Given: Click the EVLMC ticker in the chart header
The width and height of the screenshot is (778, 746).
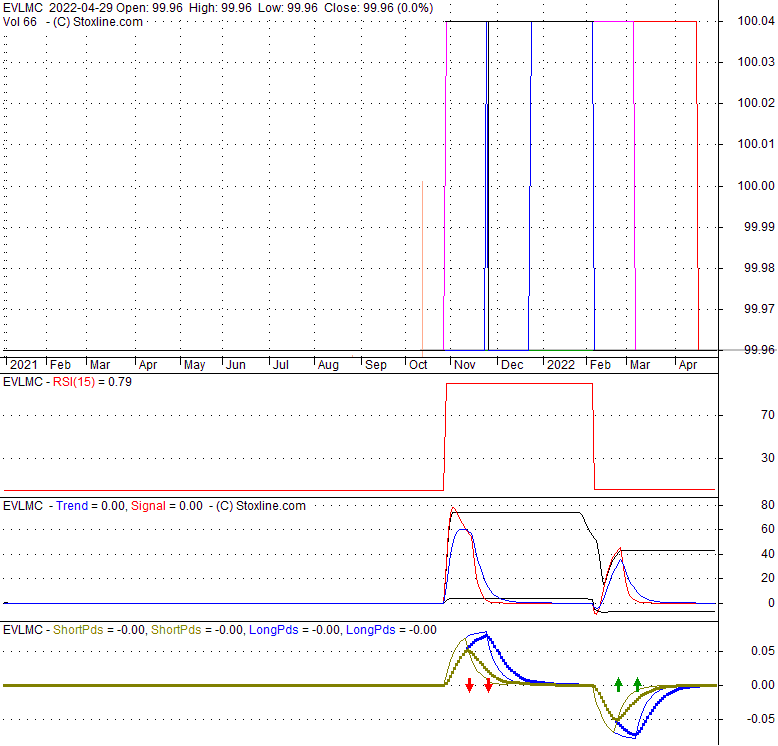Looking at the screenshot, I should [x=23, y=8].
